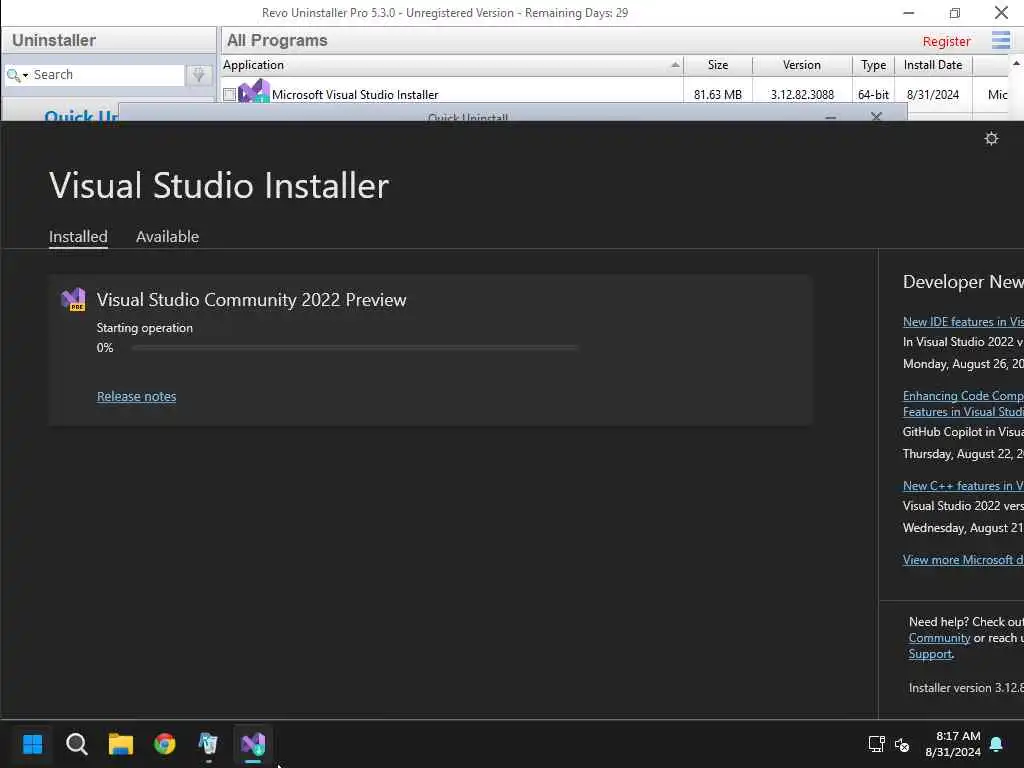Open Revo Uninstaller hamburger menu icon
Screen dimensions: 1024x768
coord(1000,40)
